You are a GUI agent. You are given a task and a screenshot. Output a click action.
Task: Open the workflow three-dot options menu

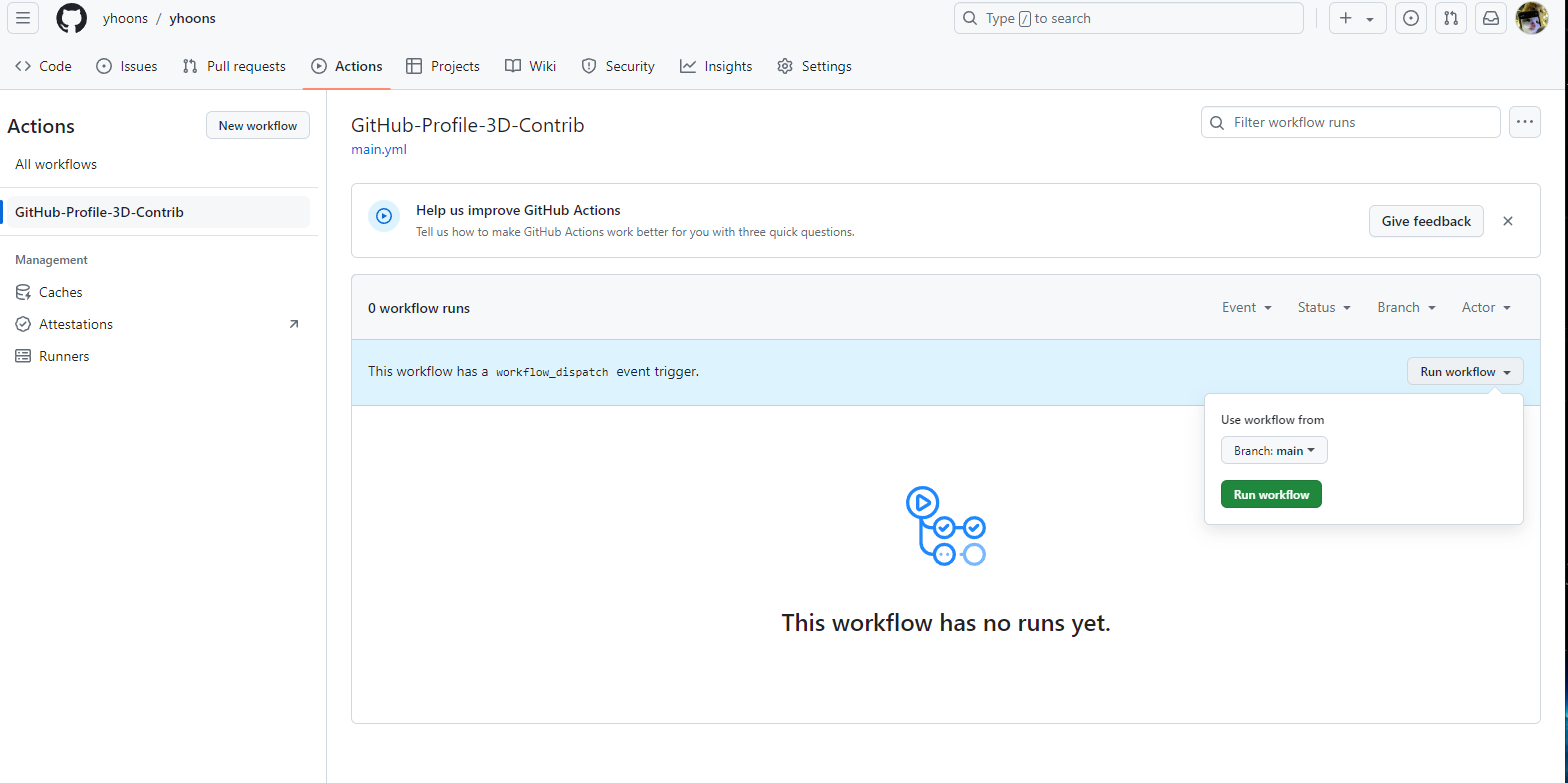tap(1525, 122)
